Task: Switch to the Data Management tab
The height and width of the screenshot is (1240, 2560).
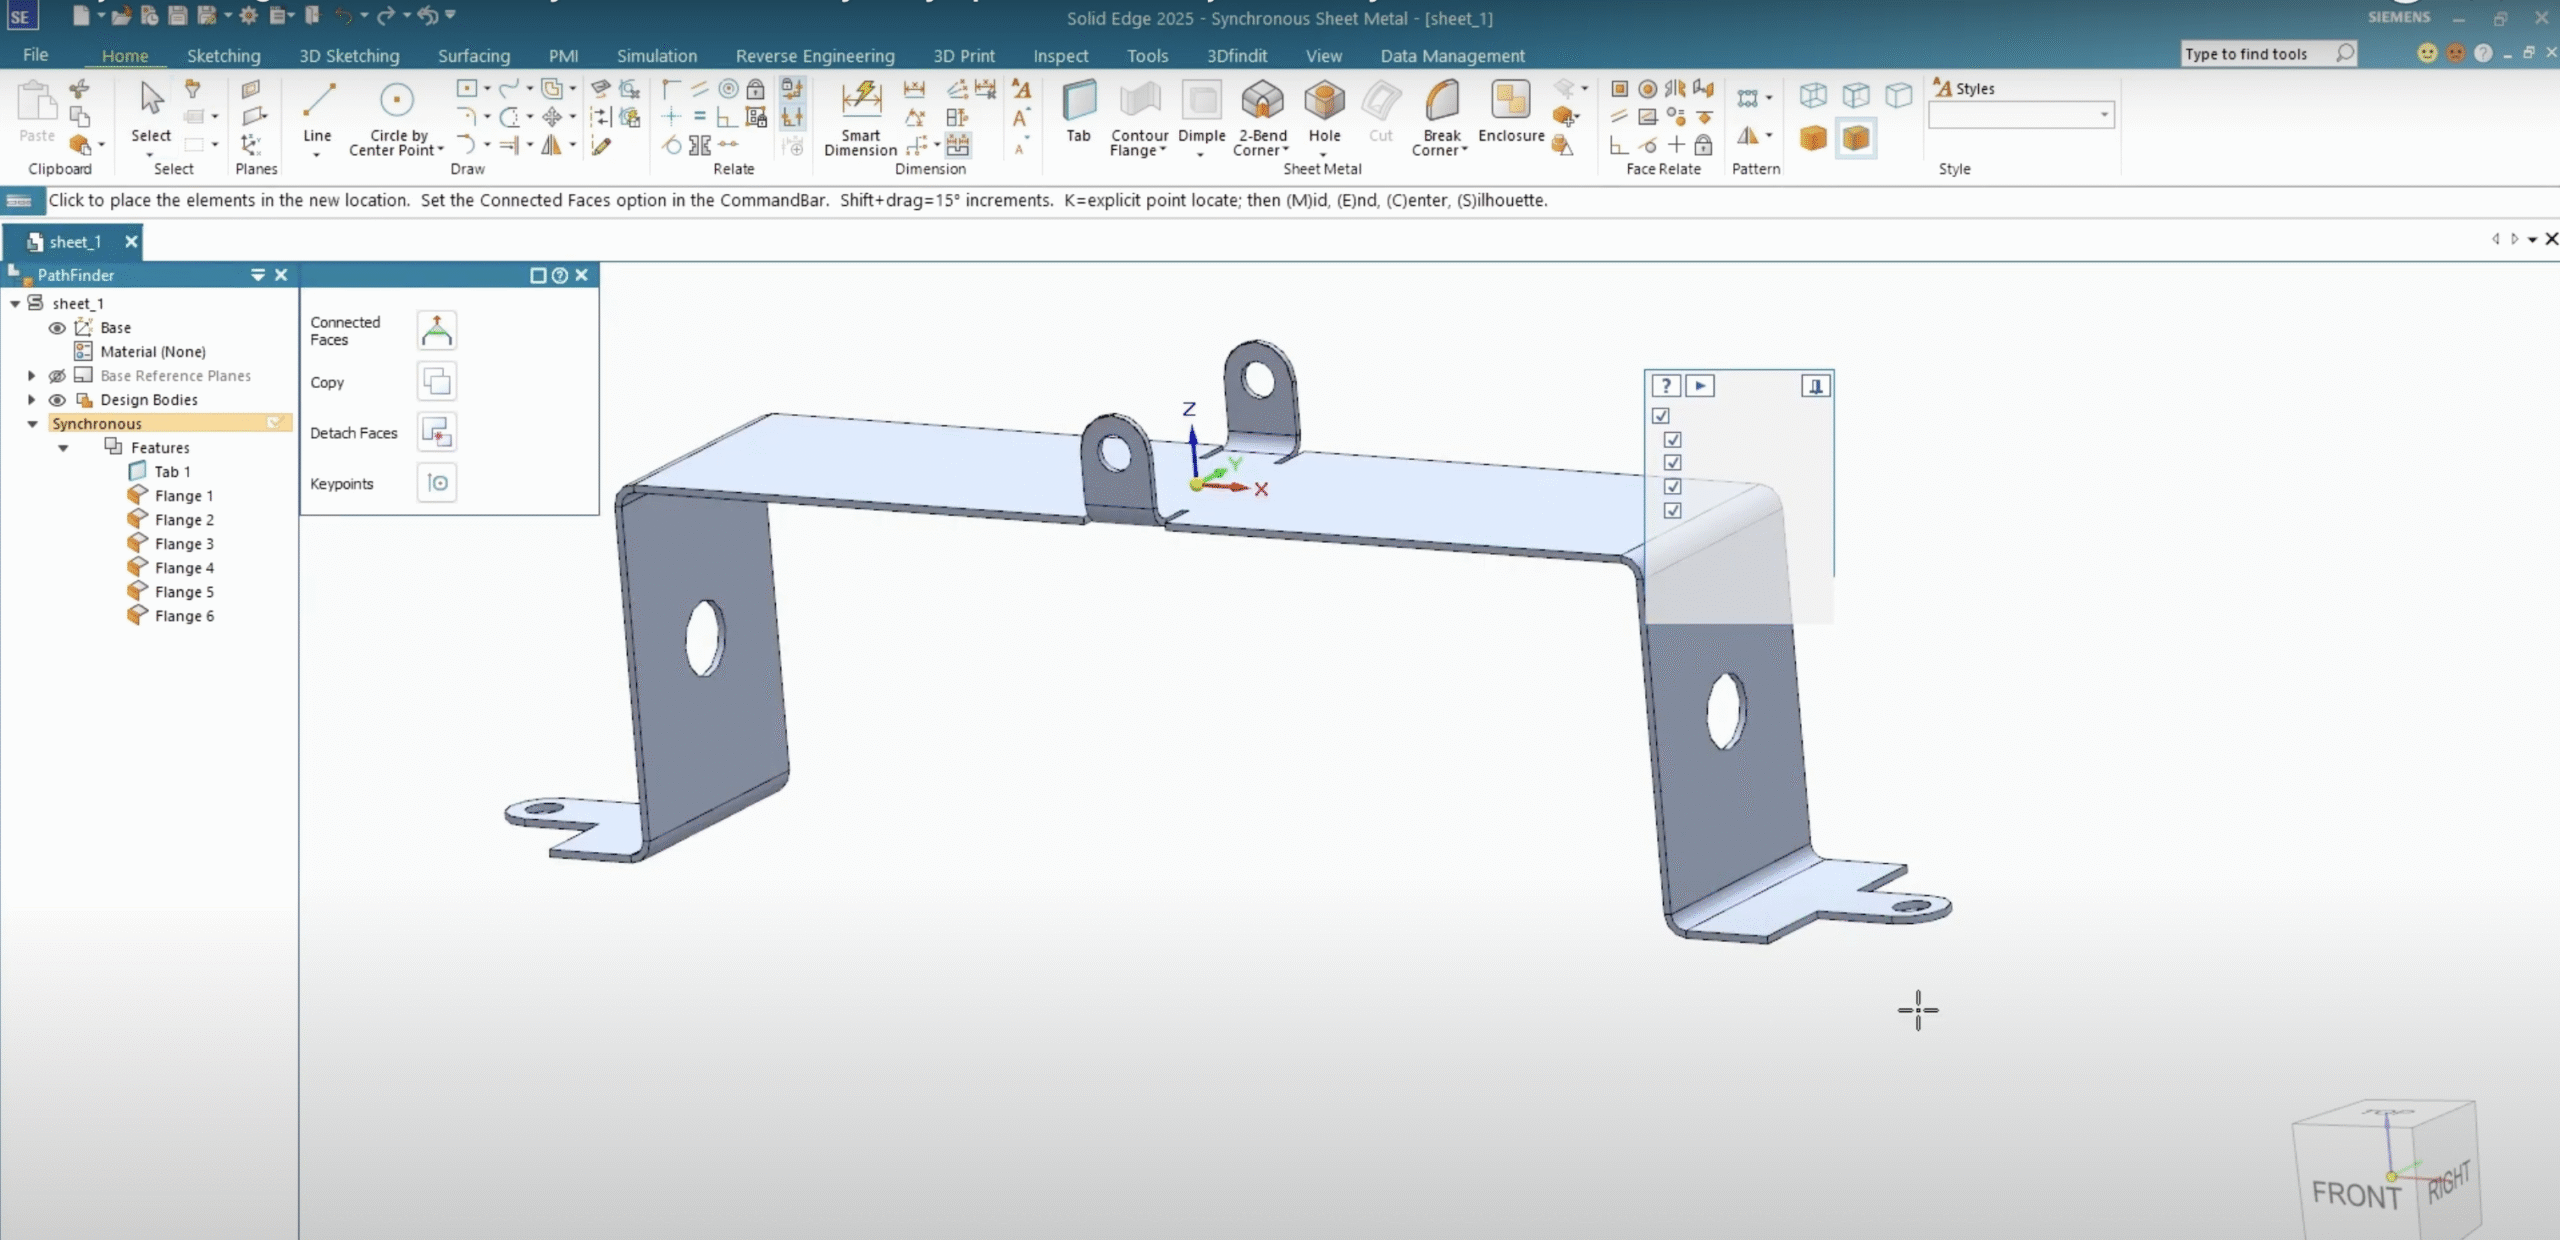Action: [x=1452, y=56]
